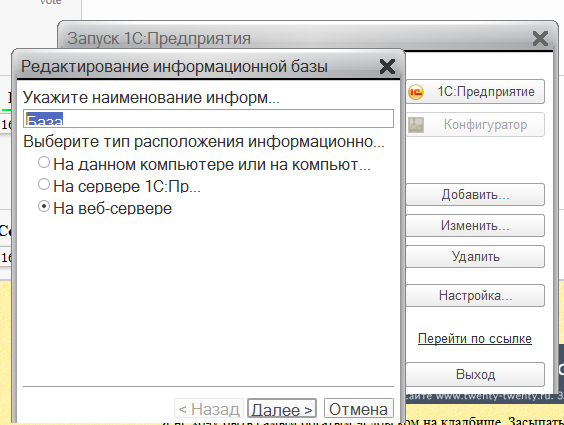Click the 1C logo icon on the Предприятие button

click(x=416, y=92)
